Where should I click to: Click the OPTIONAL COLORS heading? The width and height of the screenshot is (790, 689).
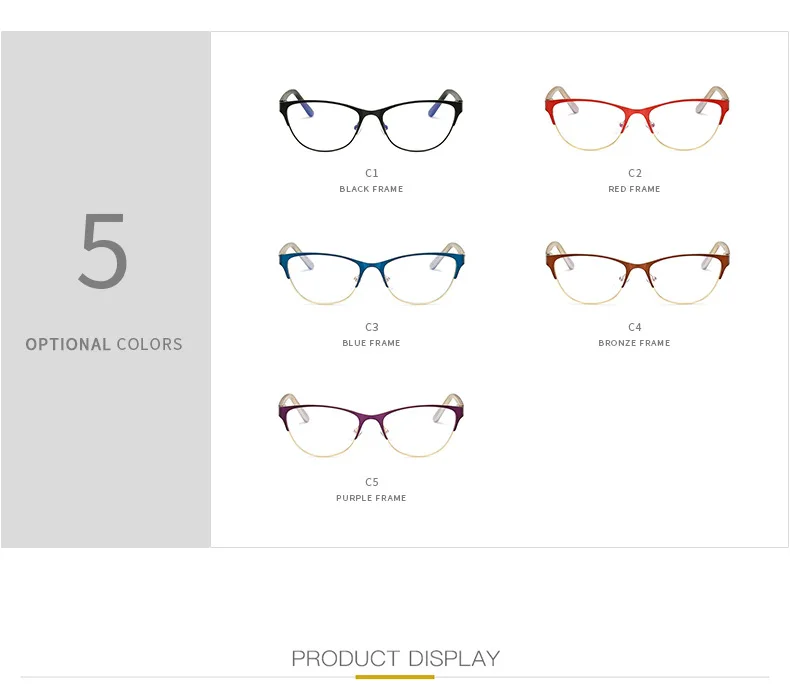click(x=104, y=344)
